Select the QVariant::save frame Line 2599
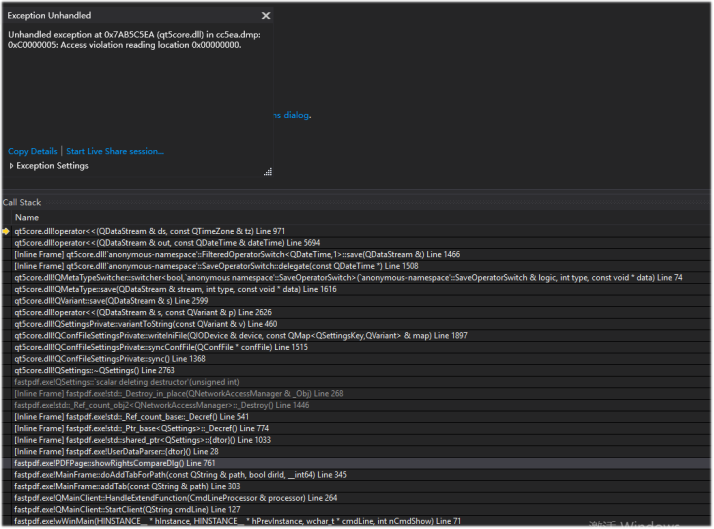Viewport: 714px width, 529px height. [111, 300]
